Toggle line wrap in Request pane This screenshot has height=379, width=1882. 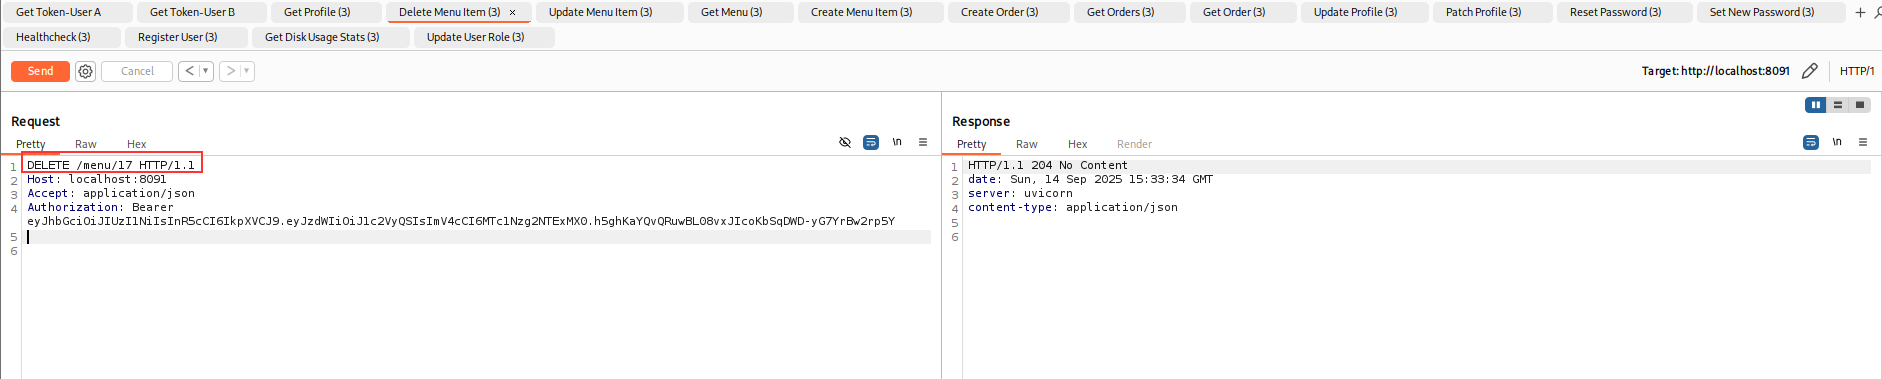[x=871, y=142]
